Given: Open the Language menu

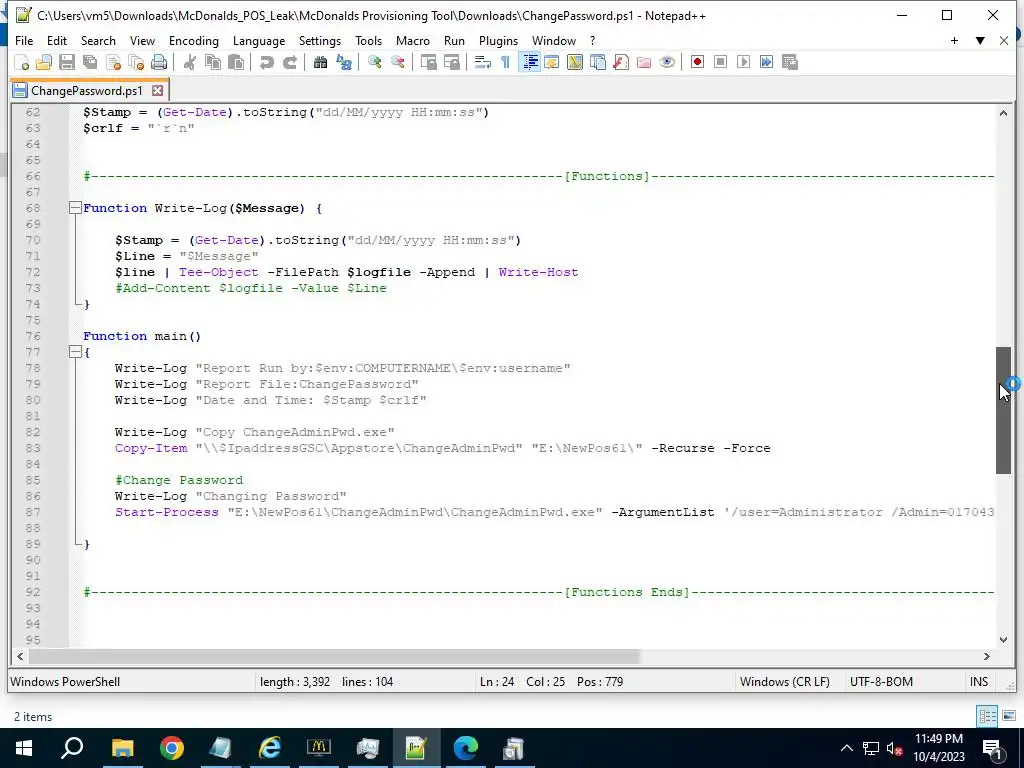Looking at the screenshot, I should pyautogui.click(x=259, y=40).
